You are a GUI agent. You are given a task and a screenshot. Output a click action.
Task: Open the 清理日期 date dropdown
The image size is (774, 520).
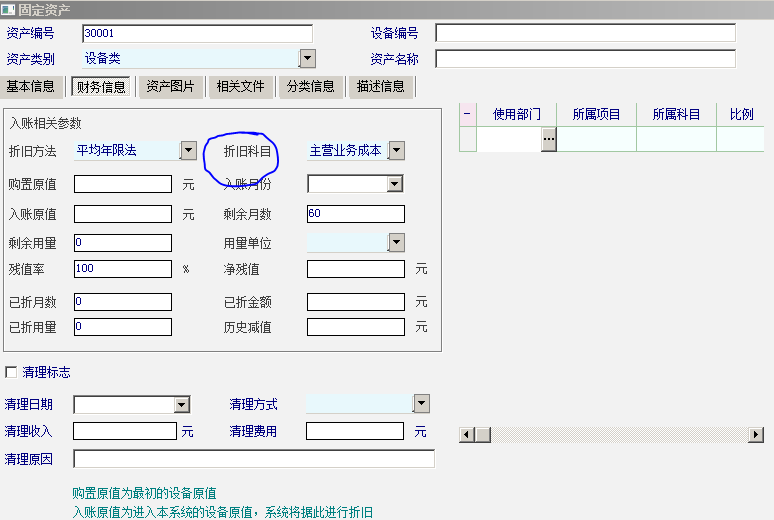point(182,405)
